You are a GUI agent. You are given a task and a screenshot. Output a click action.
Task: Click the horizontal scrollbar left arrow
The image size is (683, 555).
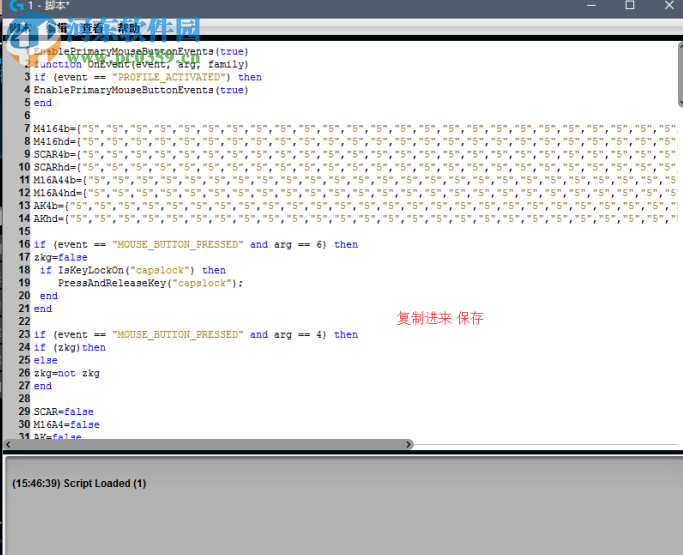(x=8, y=444)
